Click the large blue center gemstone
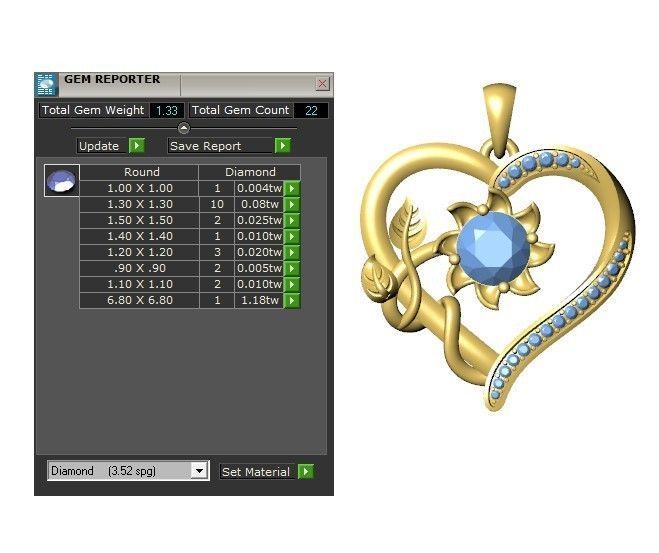Viewport: 659px width, 553px height. [x=493, y=249]
